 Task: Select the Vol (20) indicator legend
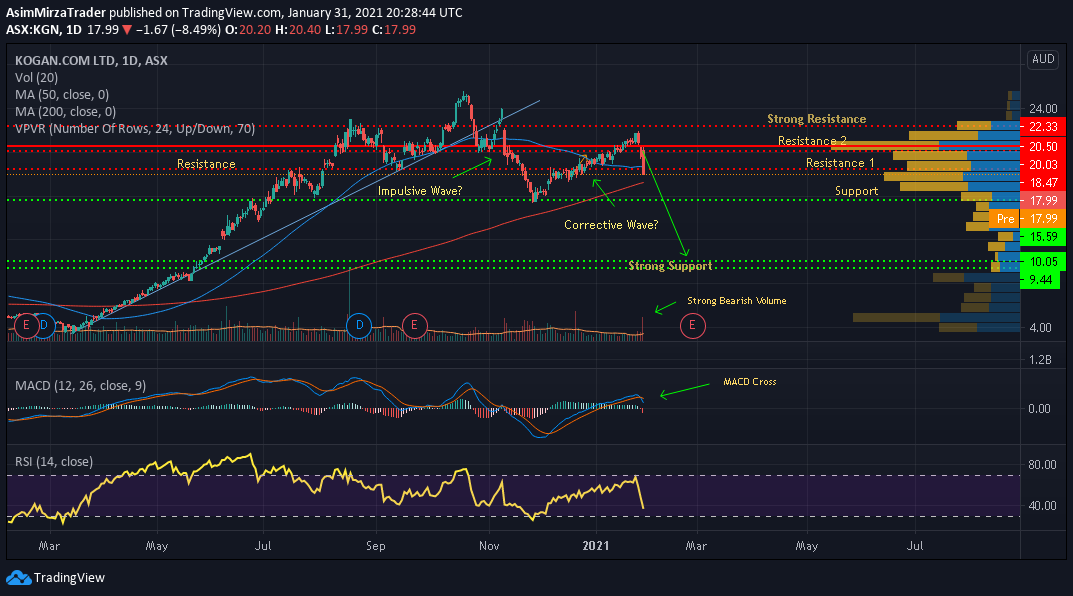click(36, 77)
